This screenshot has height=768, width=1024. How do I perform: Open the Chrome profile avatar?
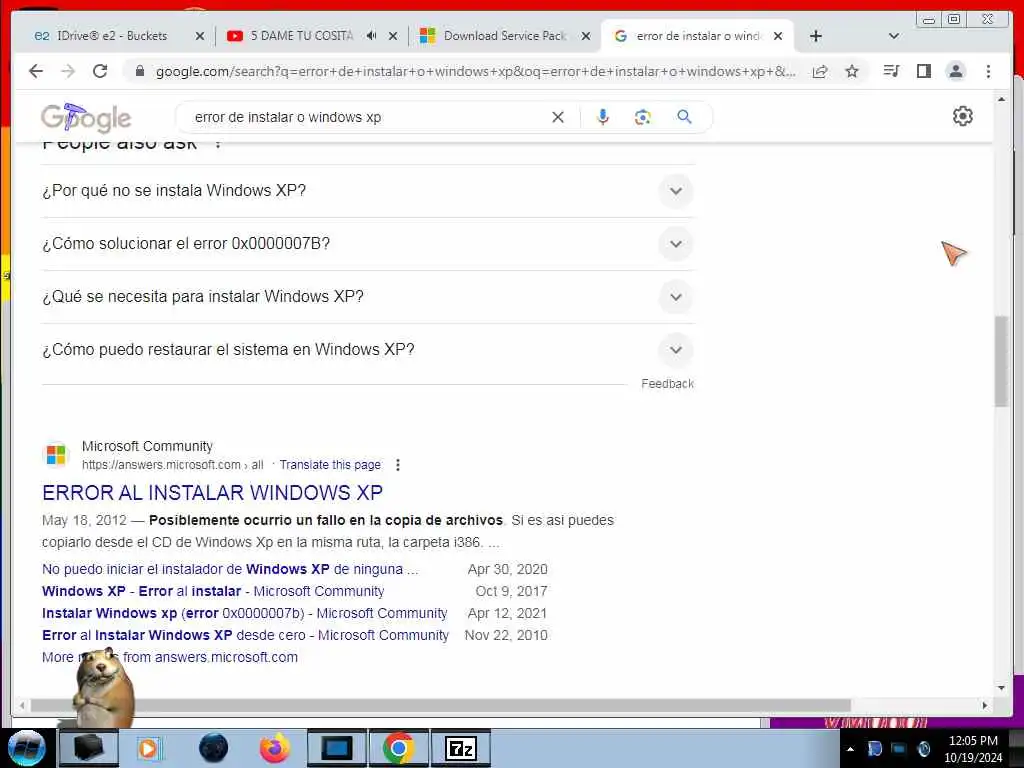click(x=955, y=71)
